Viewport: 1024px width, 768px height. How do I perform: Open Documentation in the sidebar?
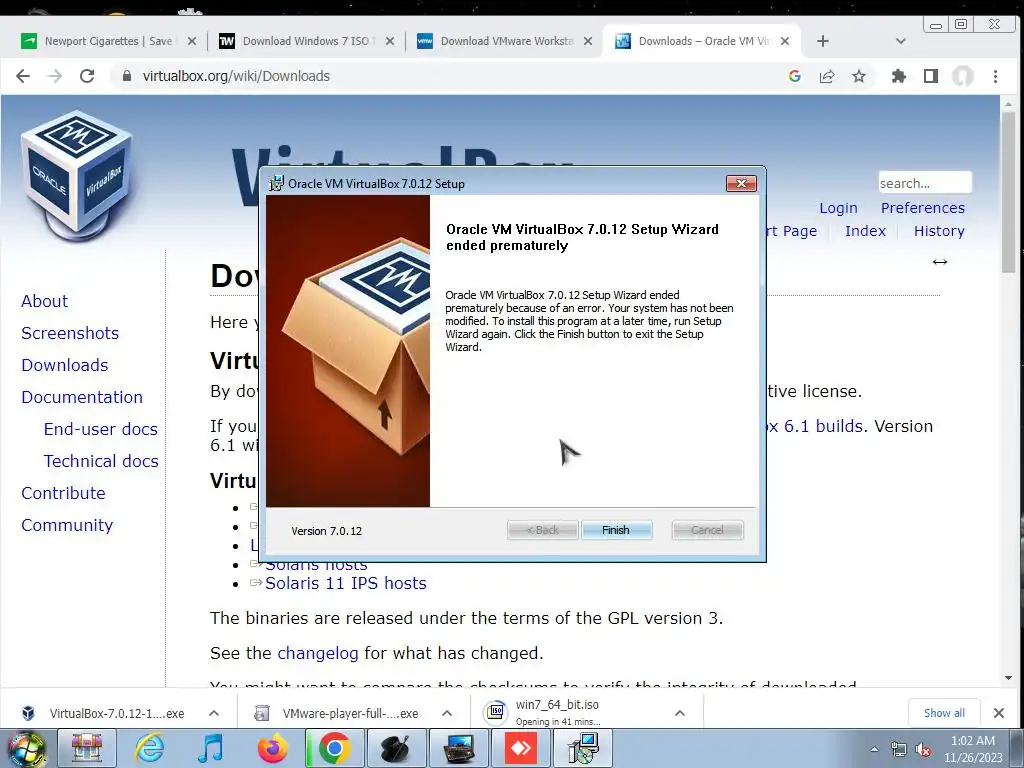pyautogui.click(x=82, y=397)
